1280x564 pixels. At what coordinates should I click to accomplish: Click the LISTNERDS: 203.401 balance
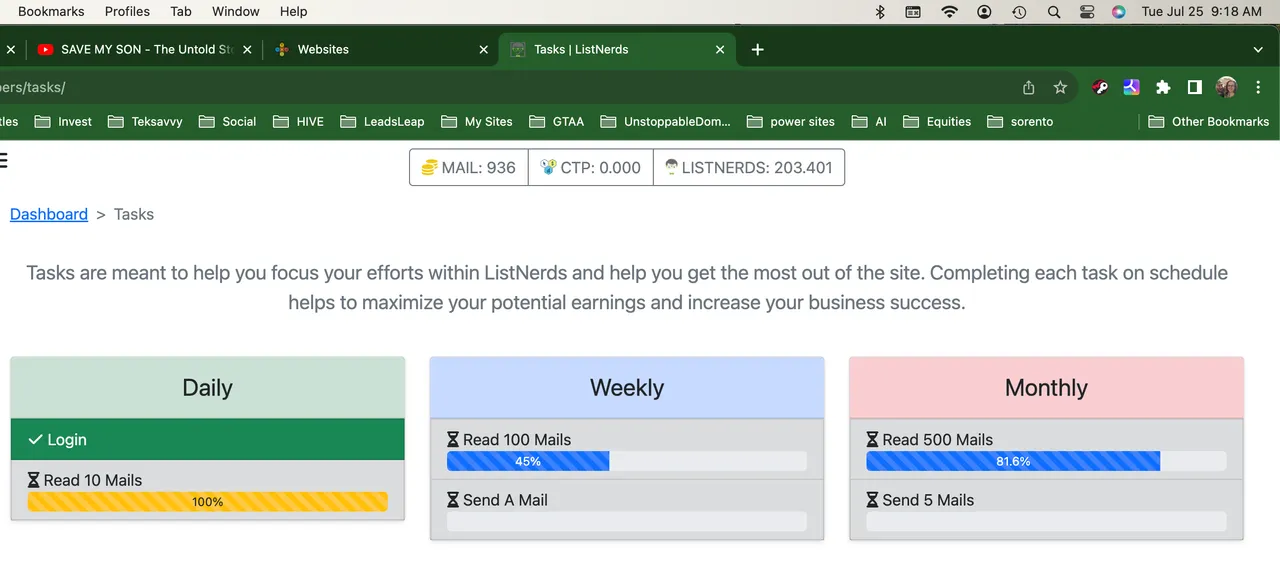[x=749, y=167]
